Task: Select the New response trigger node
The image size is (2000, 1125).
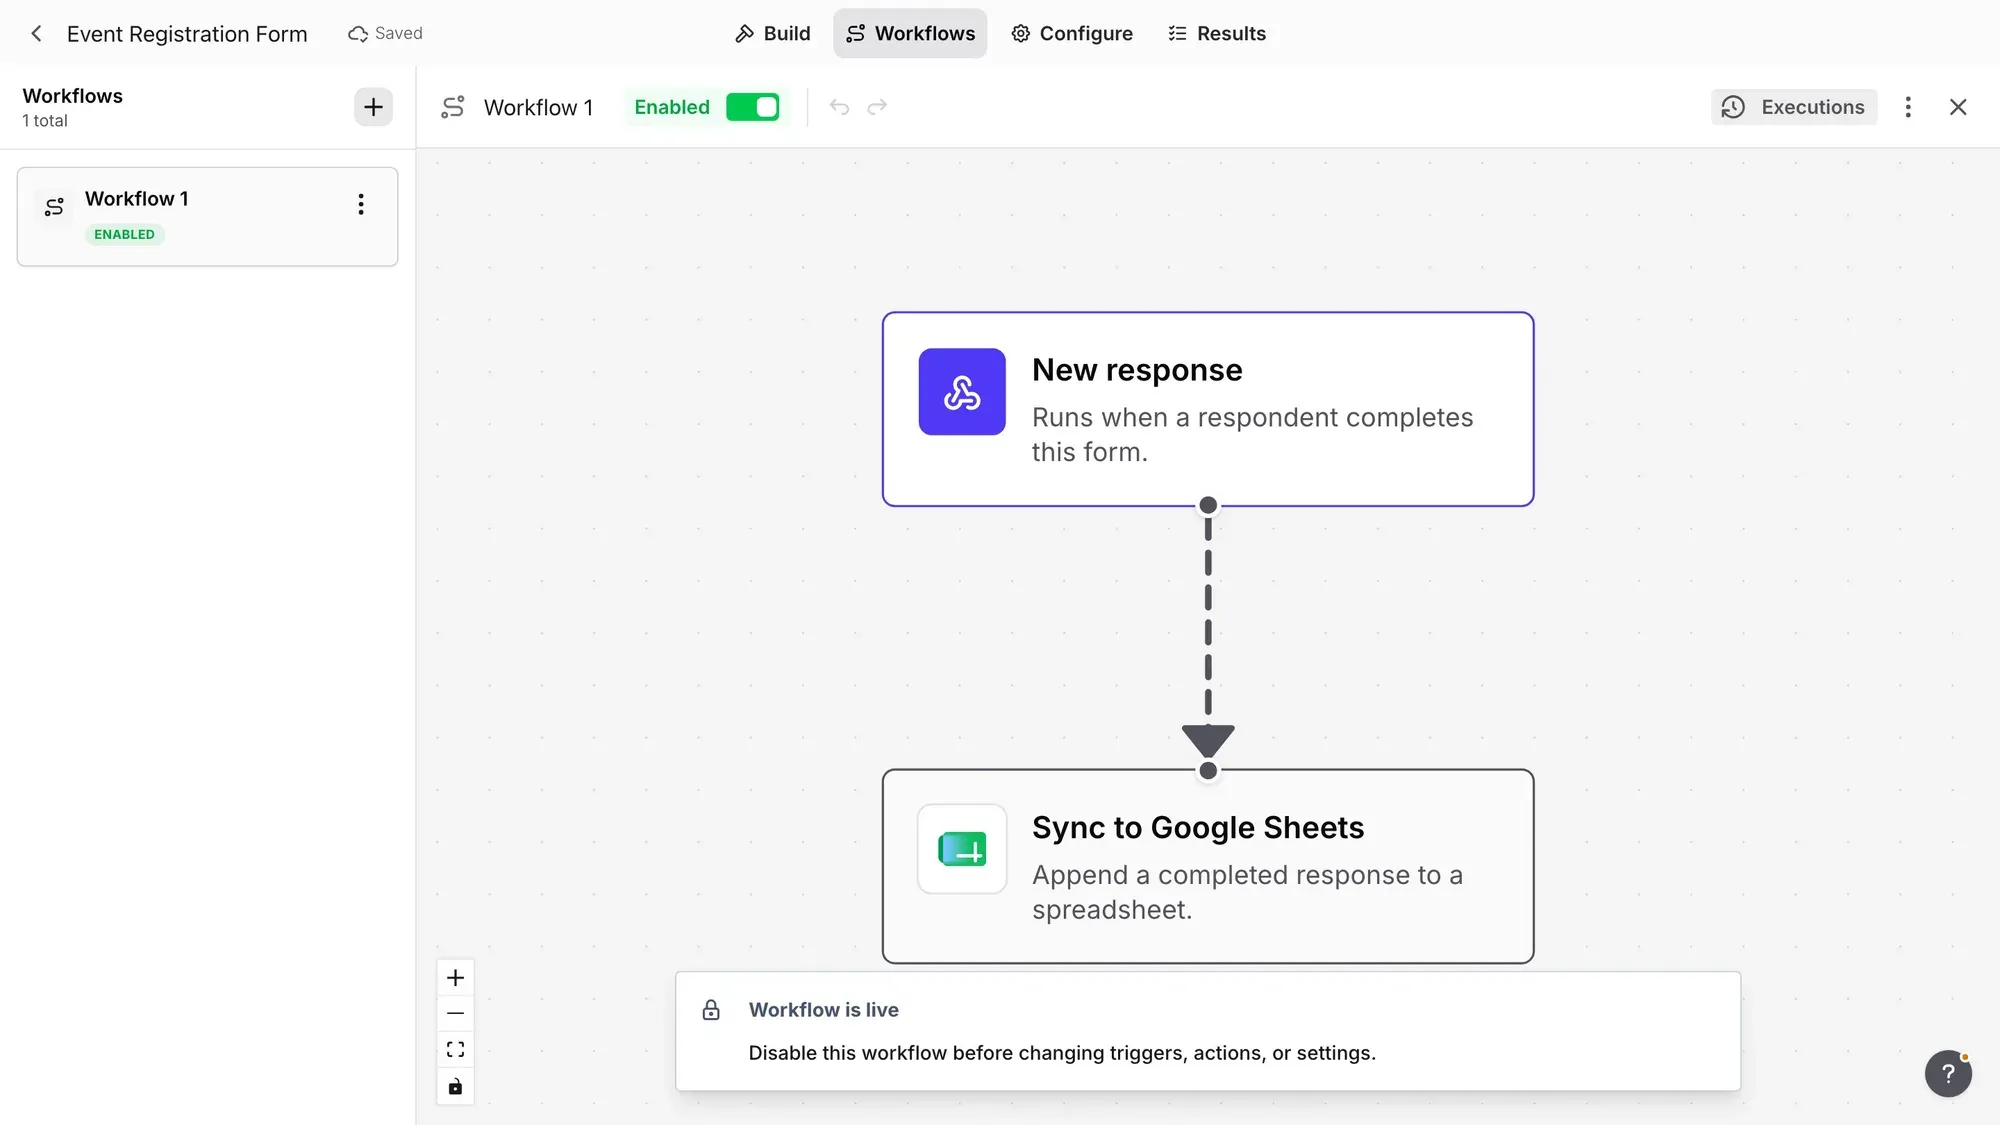Action: (x=1208, y=409)
